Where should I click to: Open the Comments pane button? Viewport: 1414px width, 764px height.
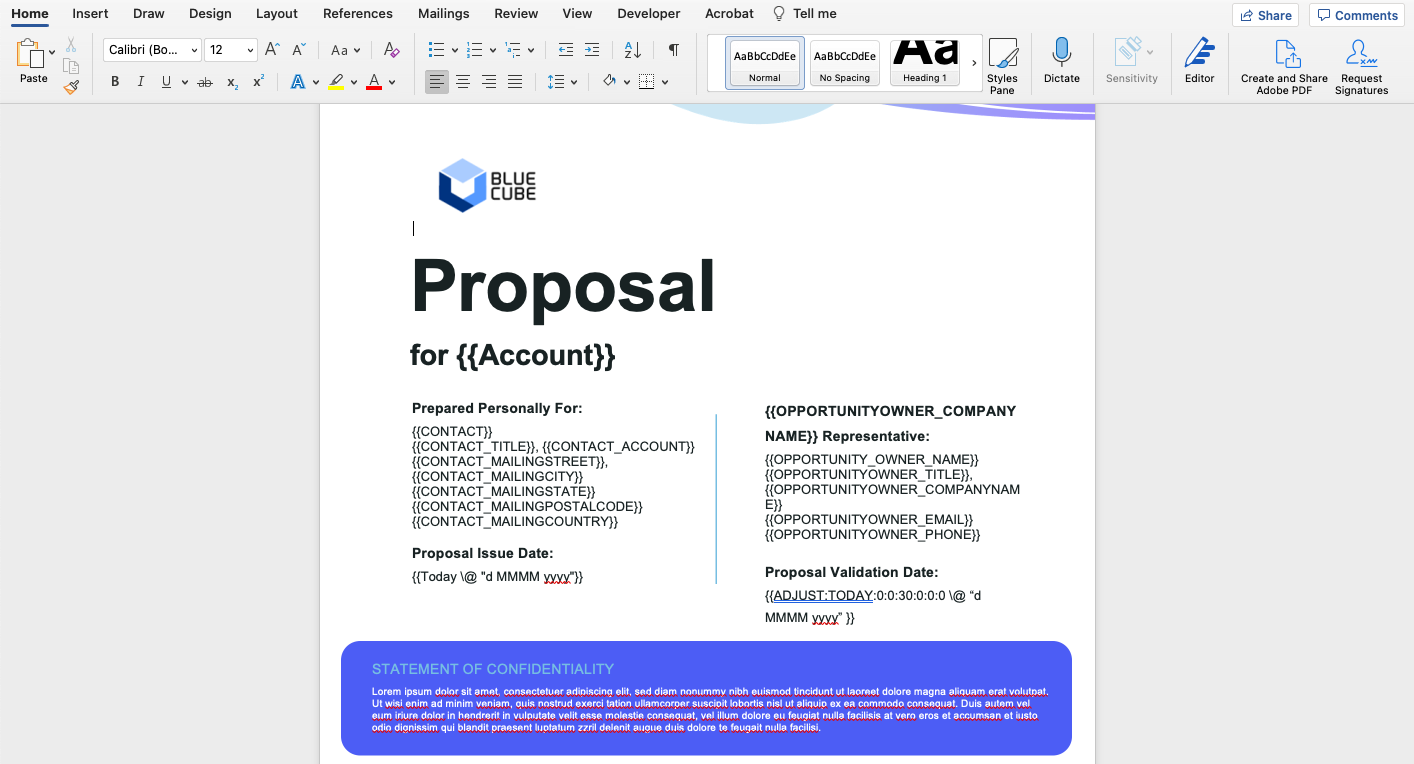click(1356, 15)
